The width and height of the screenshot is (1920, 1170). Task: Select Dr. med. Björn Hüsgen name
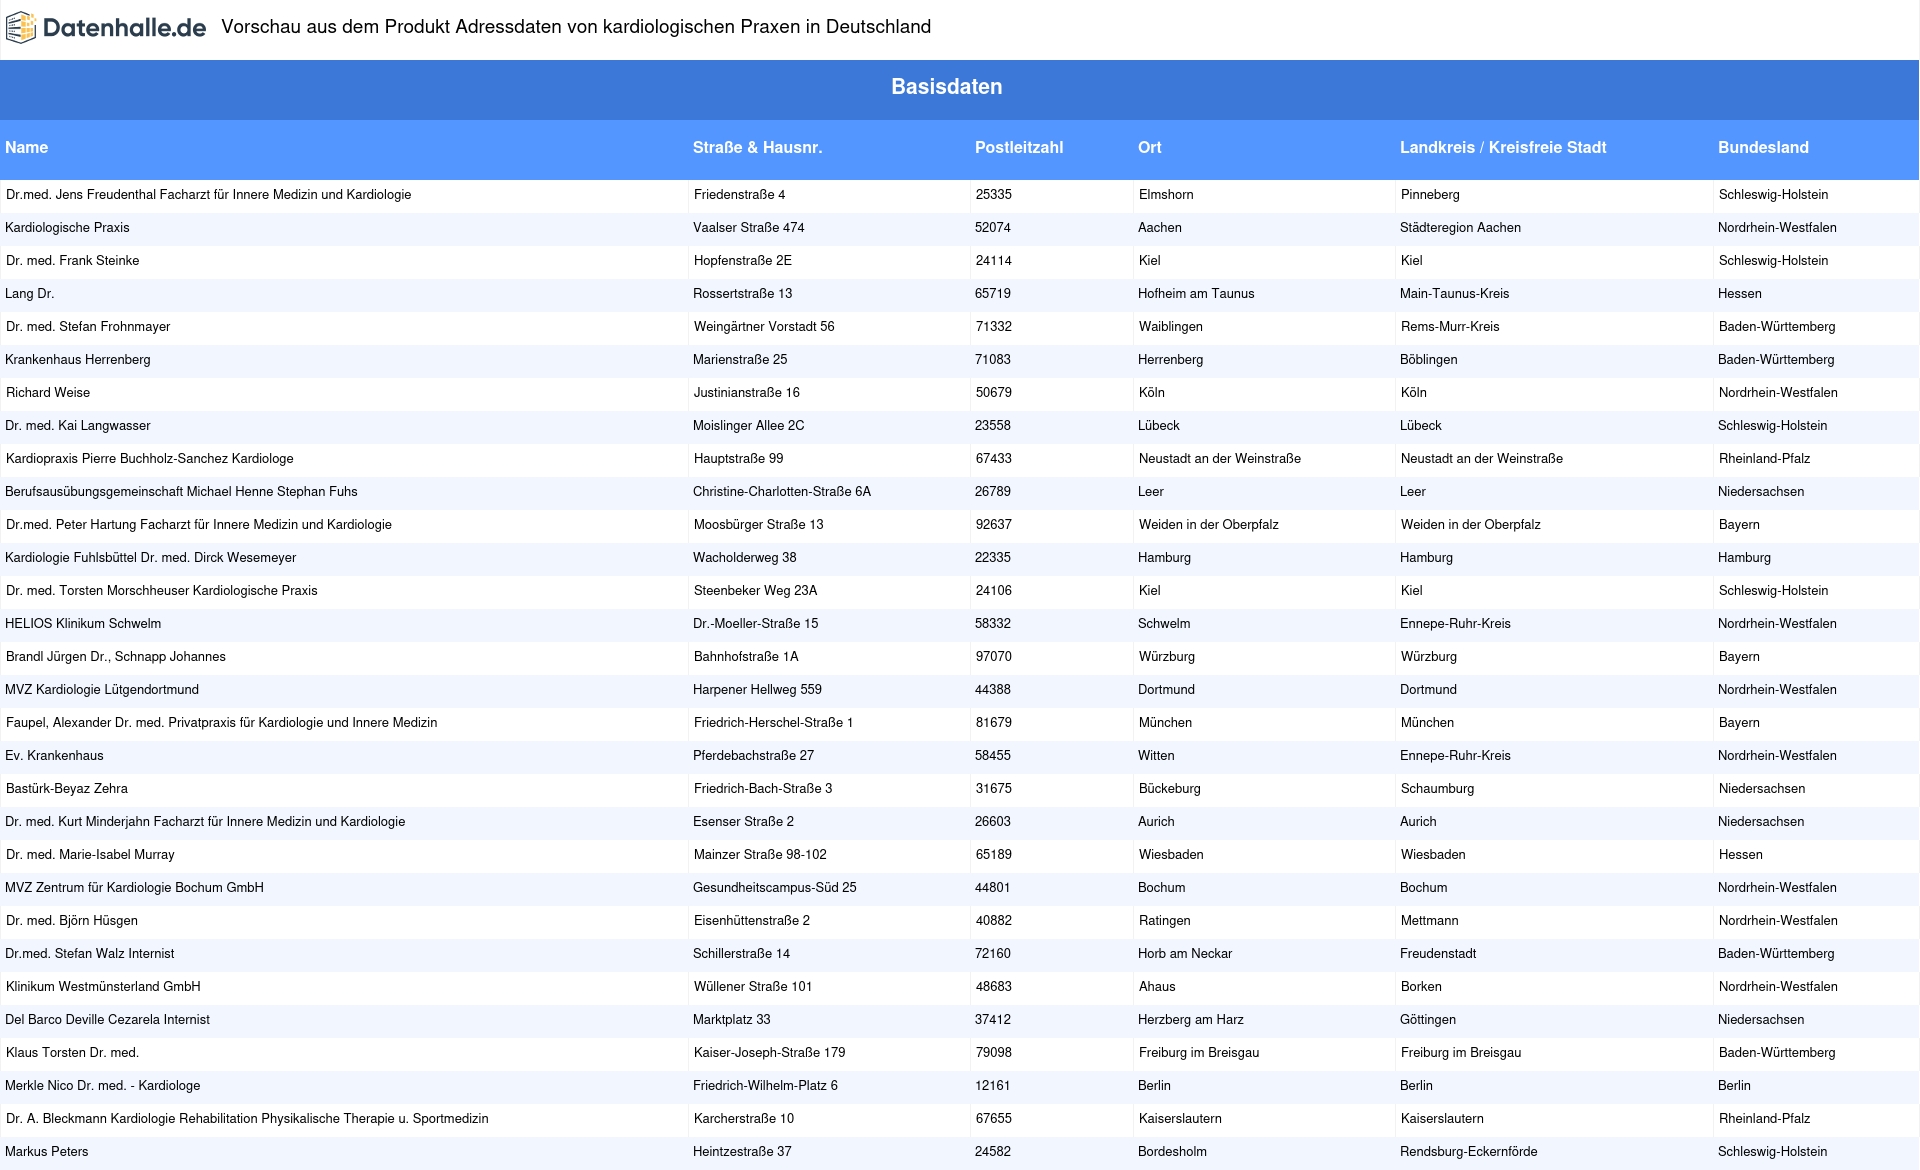(72, 921)
